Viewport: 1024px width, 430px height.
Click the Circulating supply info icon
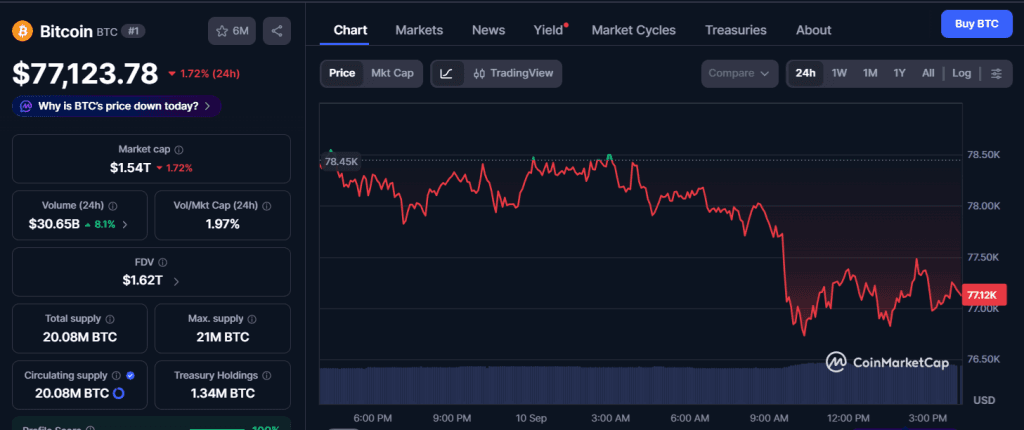tap(116, 376)
